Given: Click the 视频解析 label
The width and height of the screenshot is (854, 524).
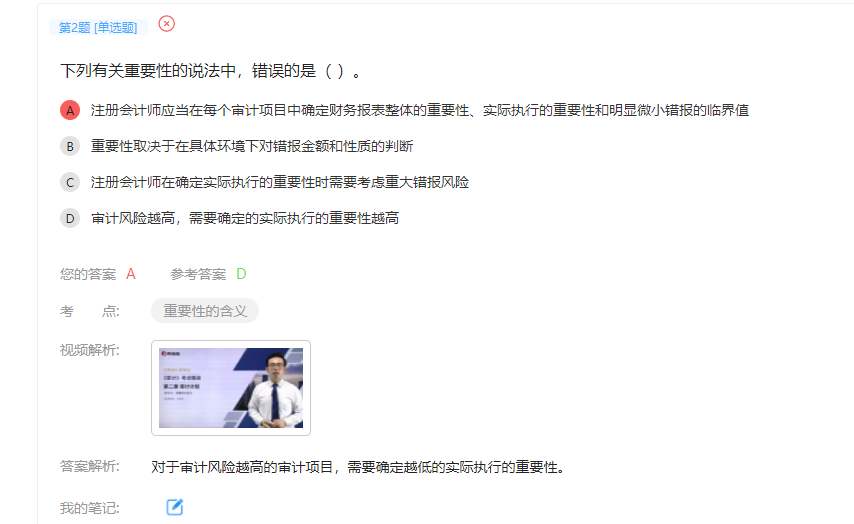Looking at the screenshot, I should tap(89, 350).
